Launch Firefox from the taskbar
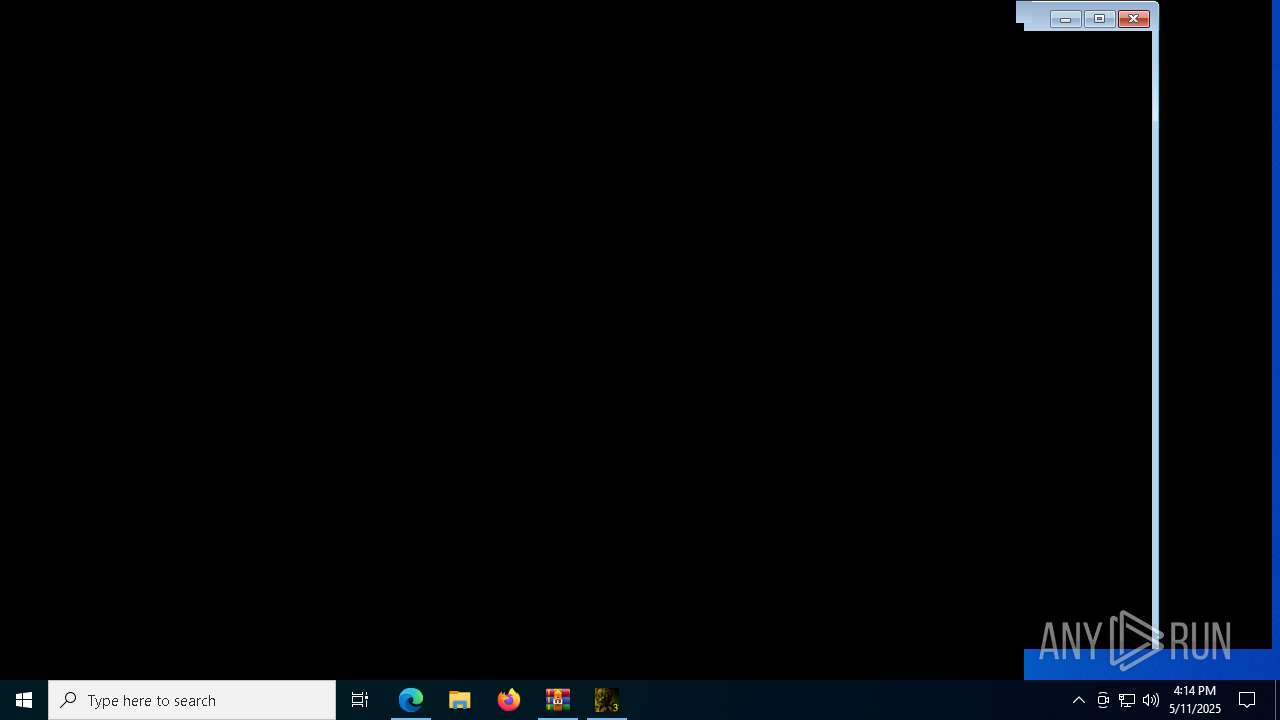Screen dimensions: 1280x720 click(x=509, y=700)
